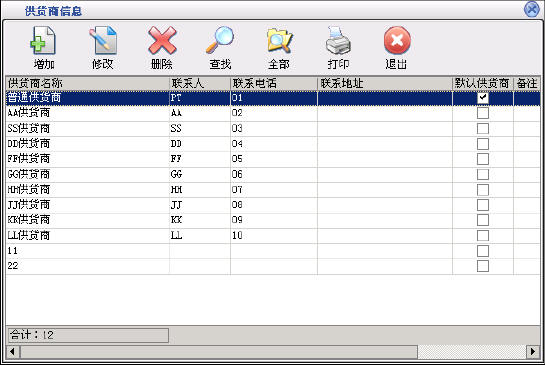
Task: Click the horizontal scrollbar left arrow
Action: 13,352
